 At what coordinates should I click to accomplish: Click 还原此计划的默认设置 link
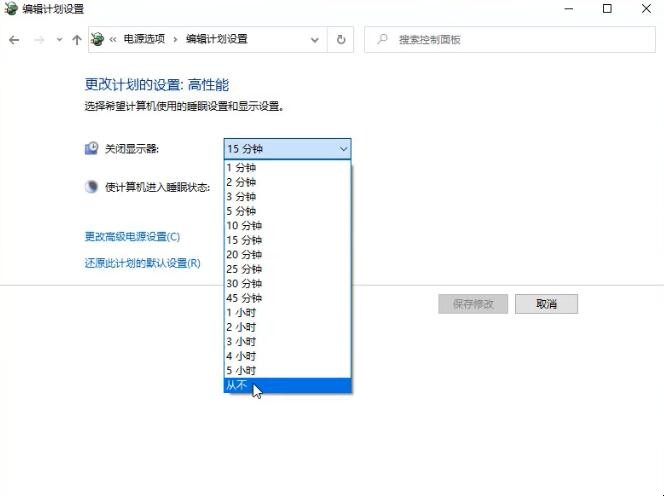tap(142, 263)
